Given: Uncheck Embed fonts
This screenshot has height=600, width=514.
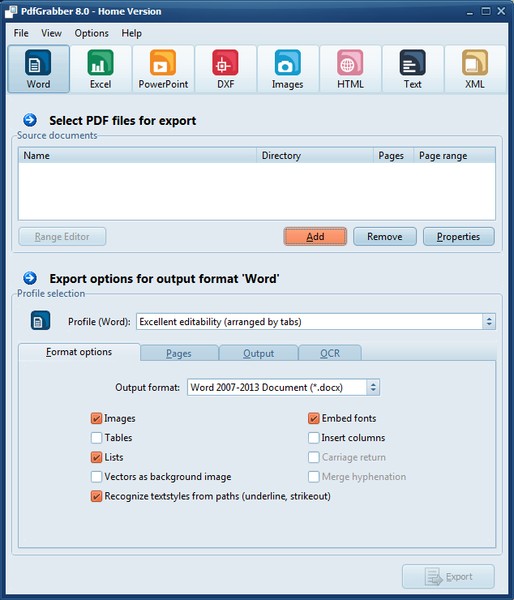Looking at the screenshot, I should point(313,418).
